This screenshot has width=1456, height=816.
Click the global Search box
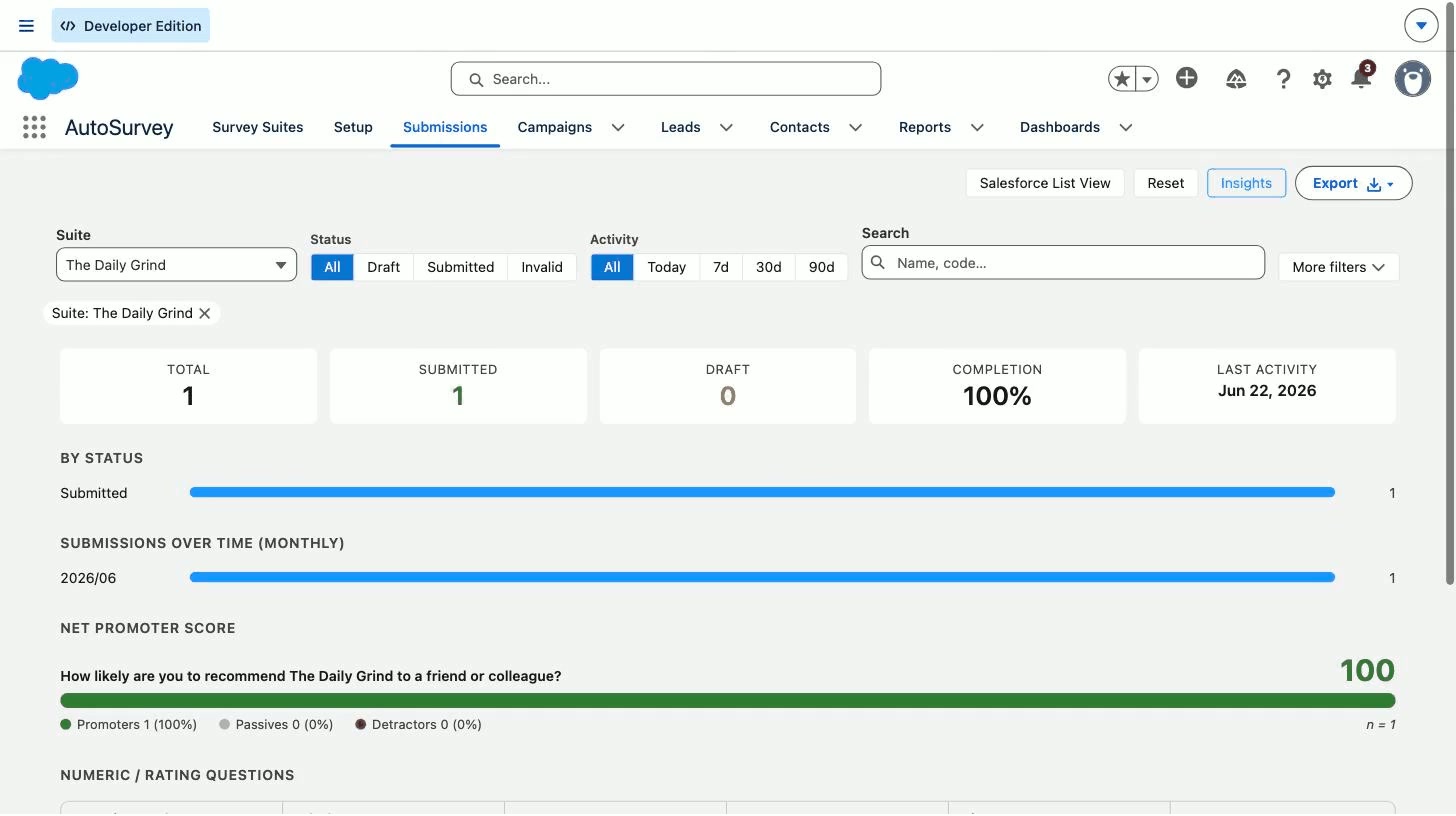(666, 79)
